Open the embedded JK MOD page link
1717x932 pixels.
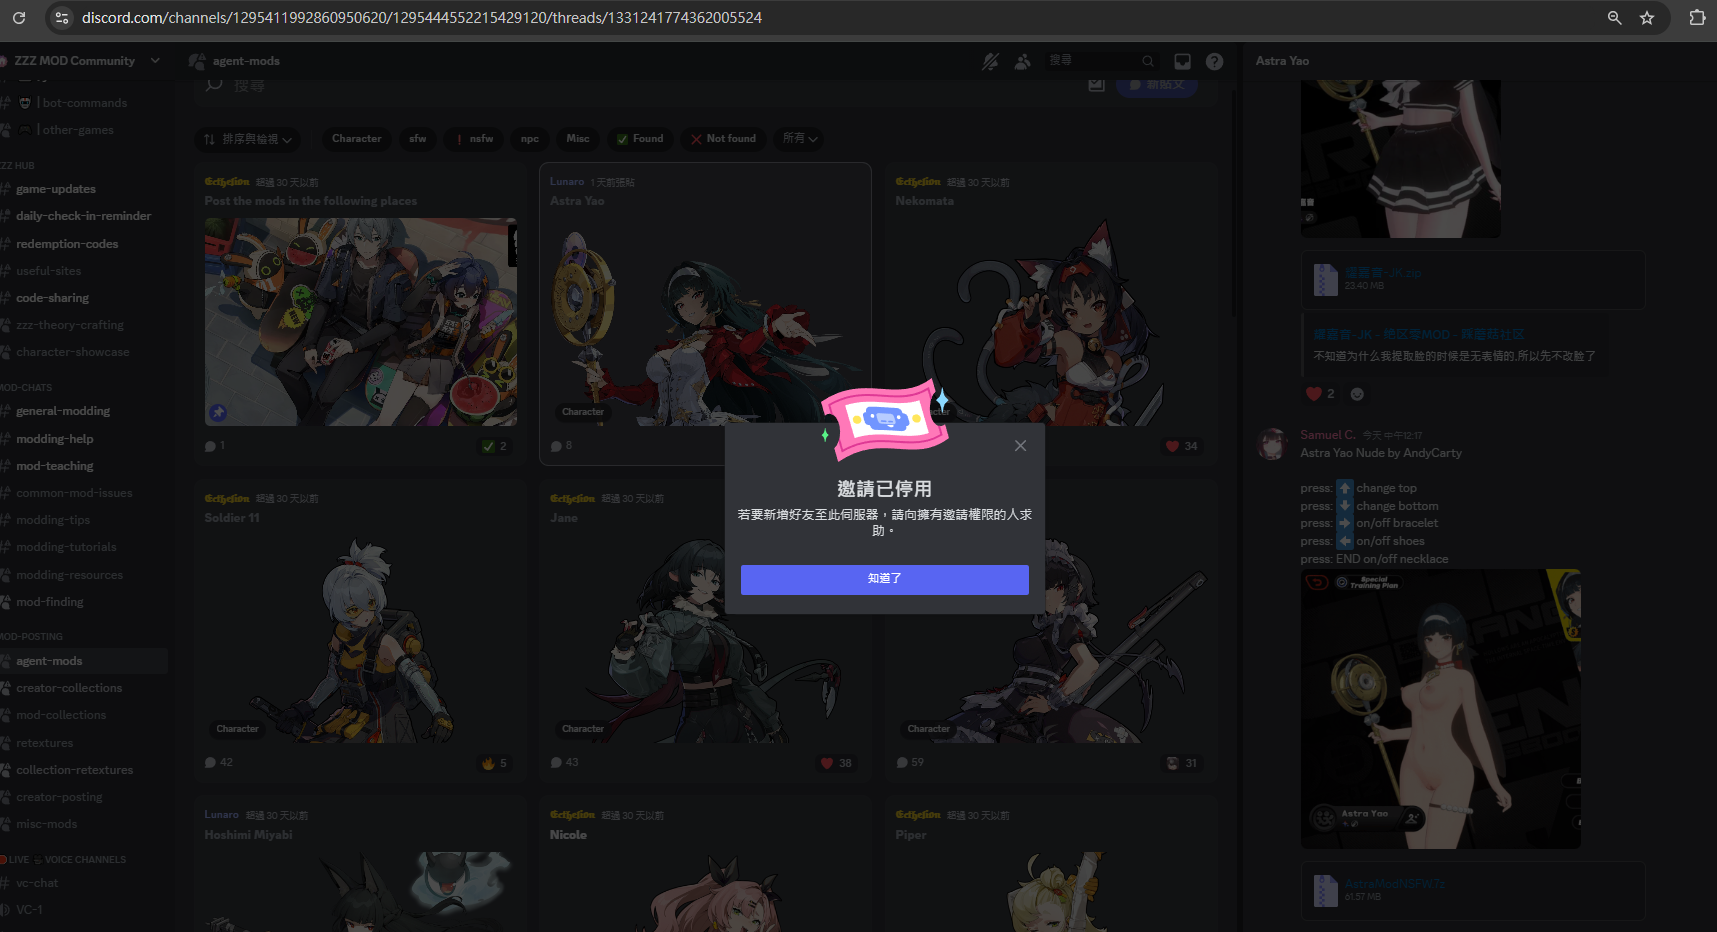1418,335
